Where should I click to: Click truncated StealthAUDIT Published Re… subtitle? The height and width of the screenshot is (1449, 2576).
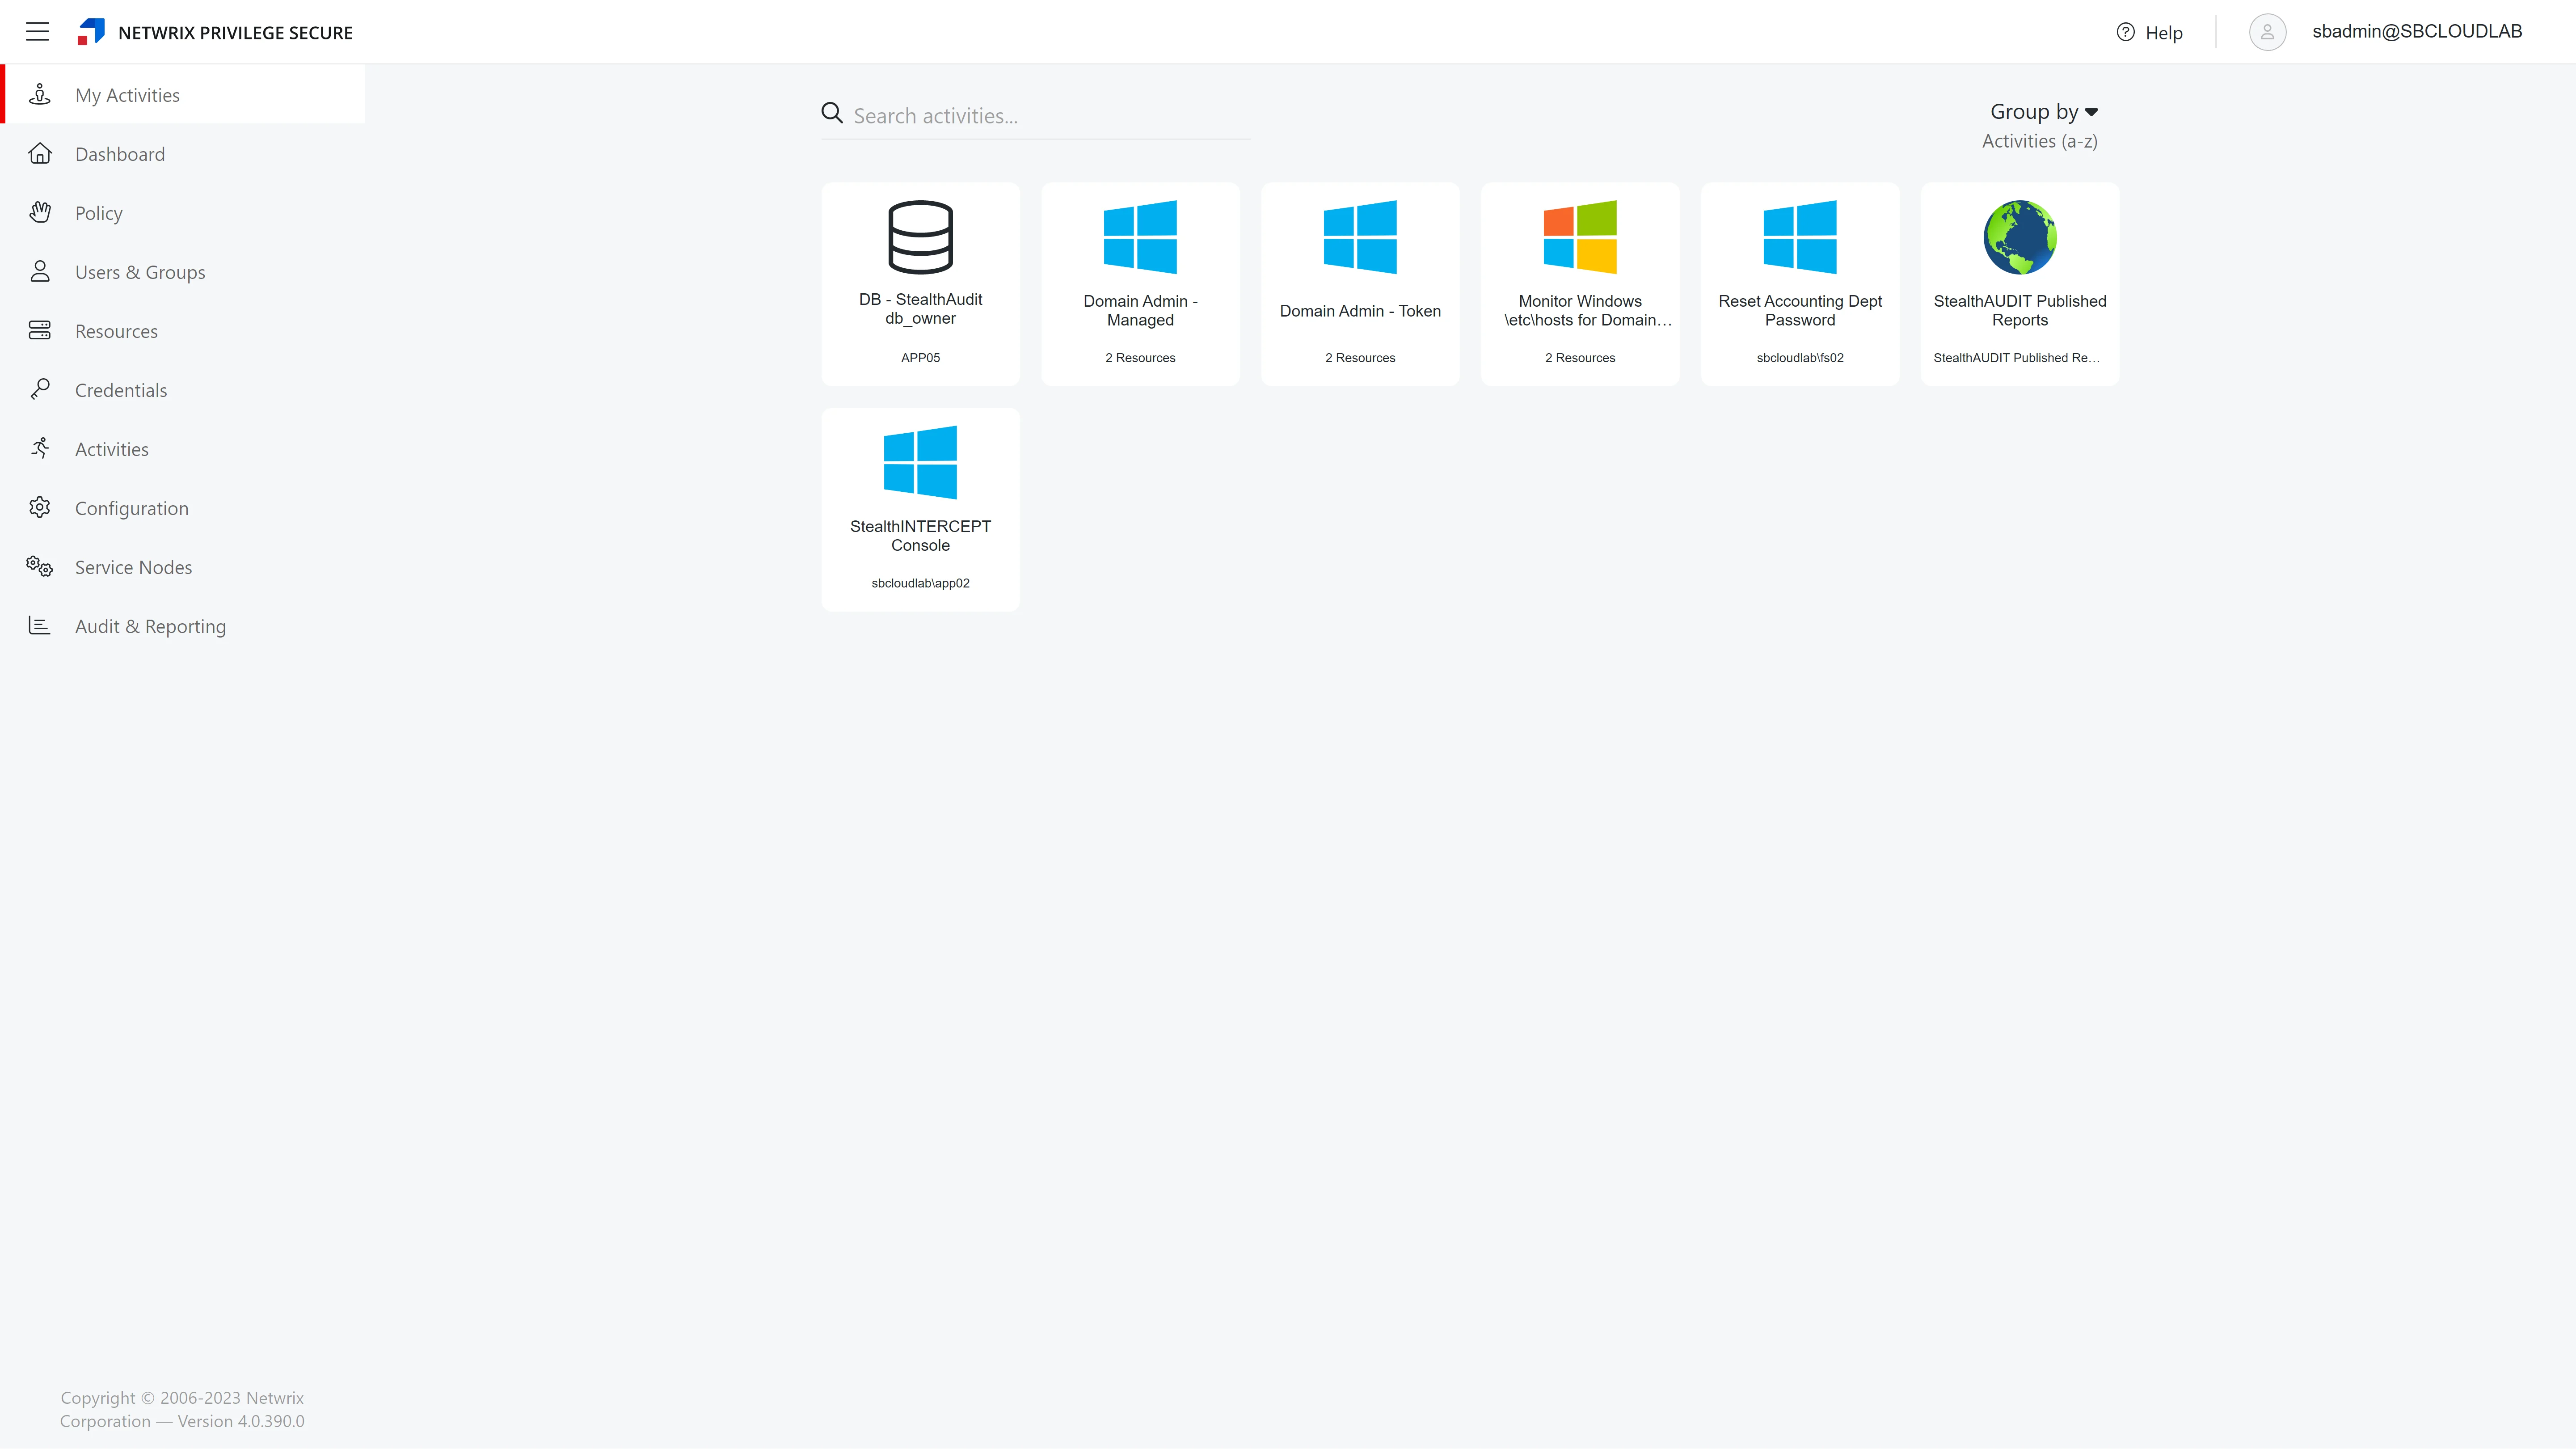pos(2016,357)
